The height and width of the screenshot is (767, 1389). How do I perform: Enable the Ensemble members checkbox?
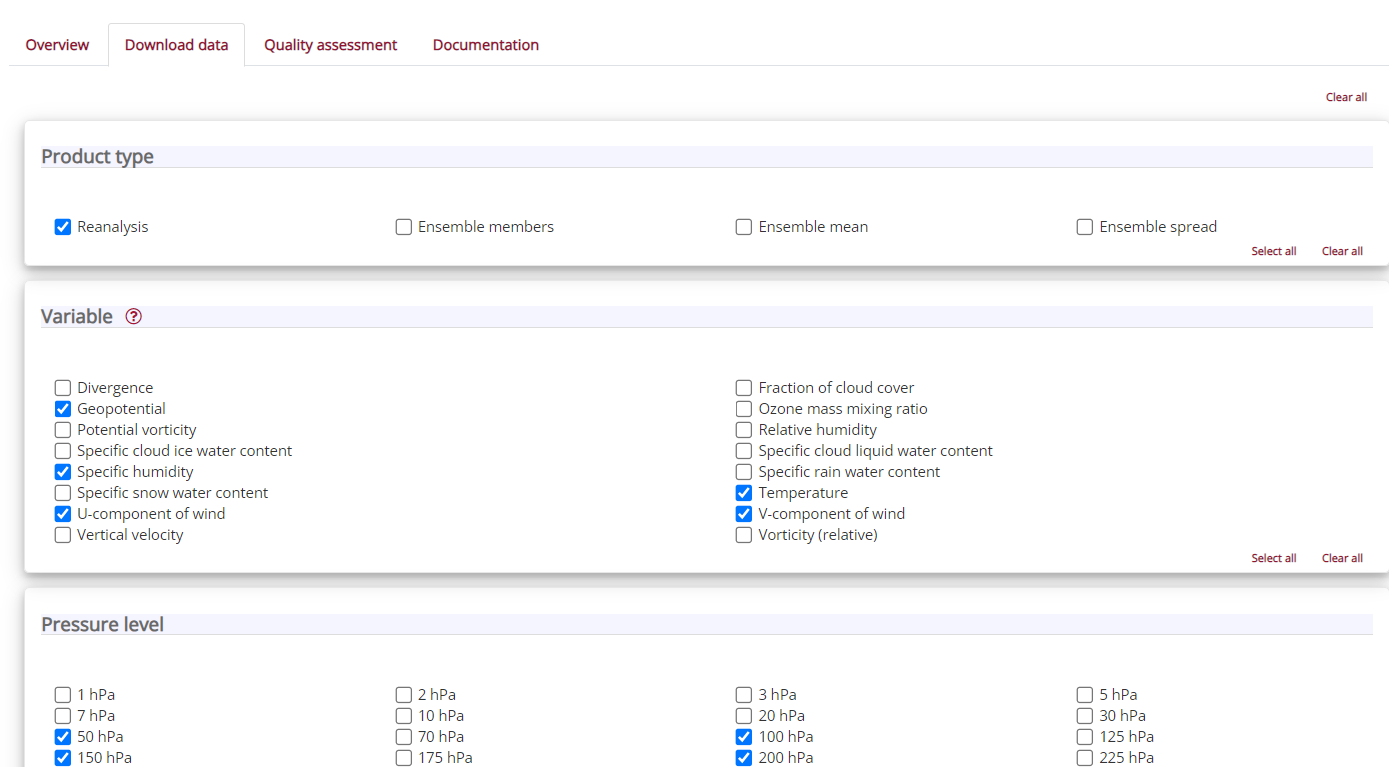pyautogui.click(x=404, y=227)
